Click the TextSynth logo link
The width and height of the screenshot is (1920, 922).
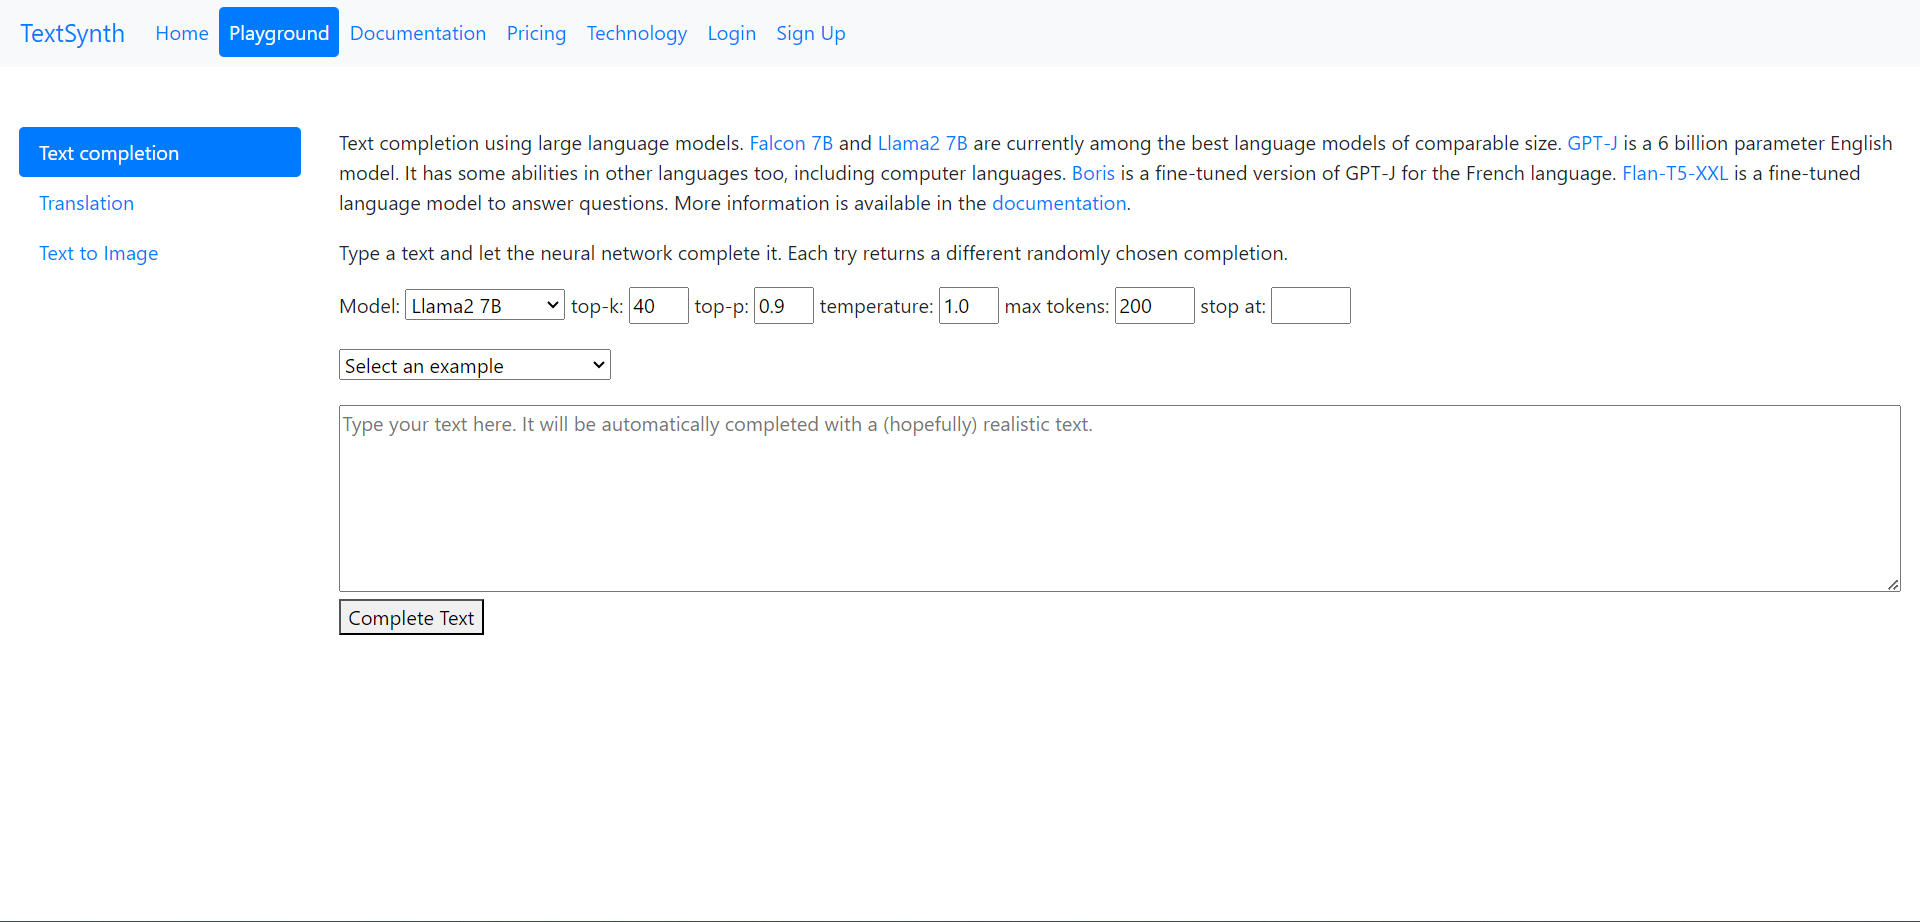pos(72,33)
